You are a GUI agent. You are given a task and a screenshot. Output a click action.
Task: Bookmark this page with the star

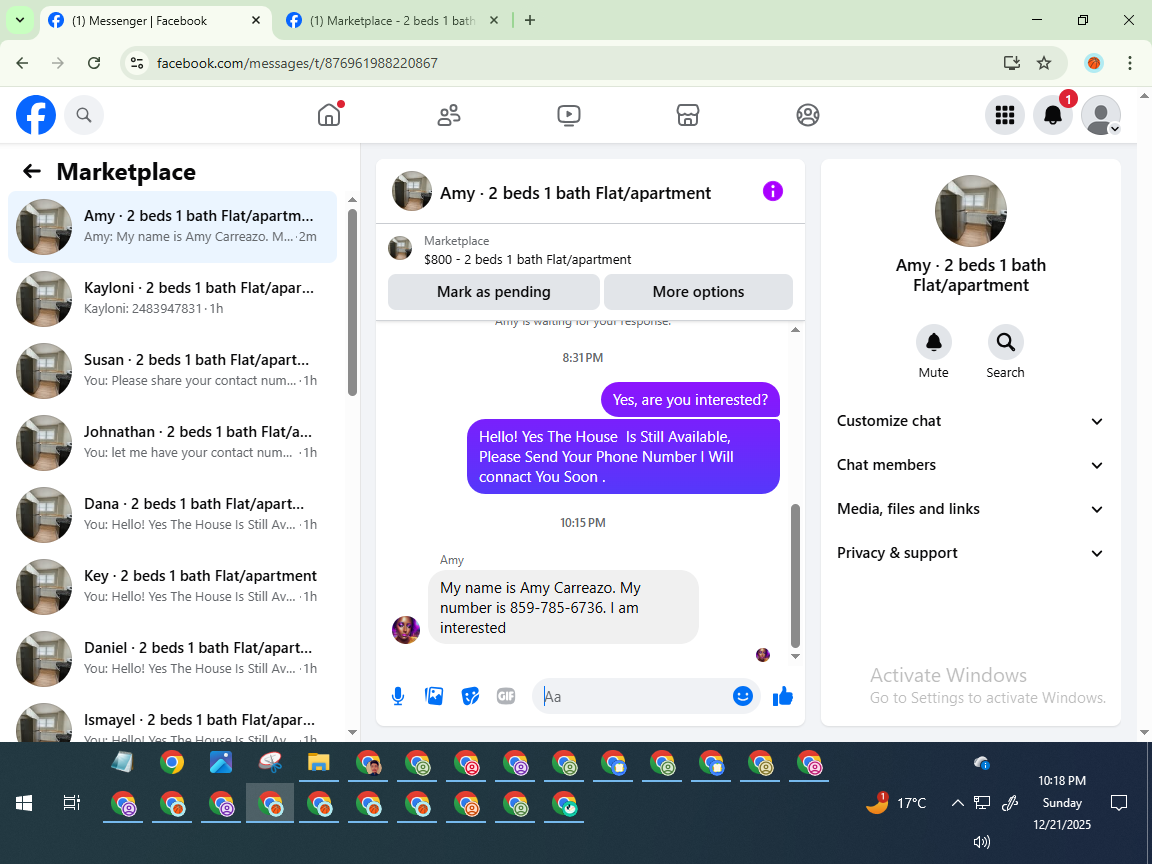(1043, 63)
